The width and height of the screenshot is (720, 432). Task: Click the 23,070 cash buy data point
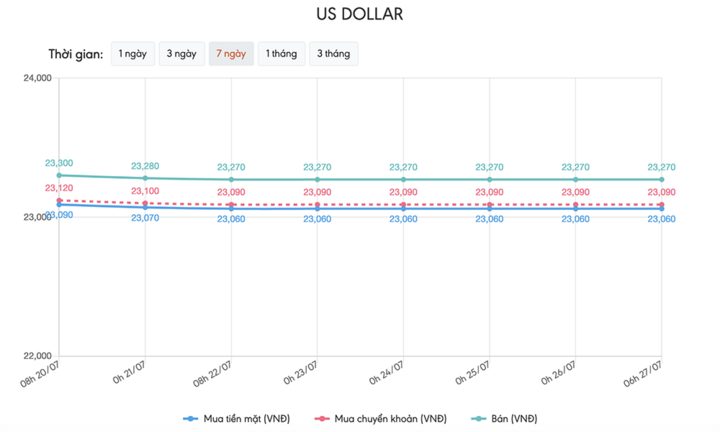[x=145, y=207]
